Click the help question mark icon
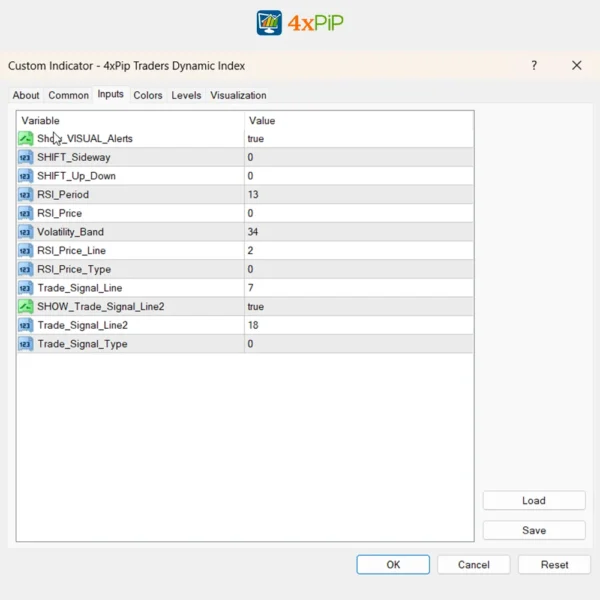600x600 pixels. tap(534, 66)
